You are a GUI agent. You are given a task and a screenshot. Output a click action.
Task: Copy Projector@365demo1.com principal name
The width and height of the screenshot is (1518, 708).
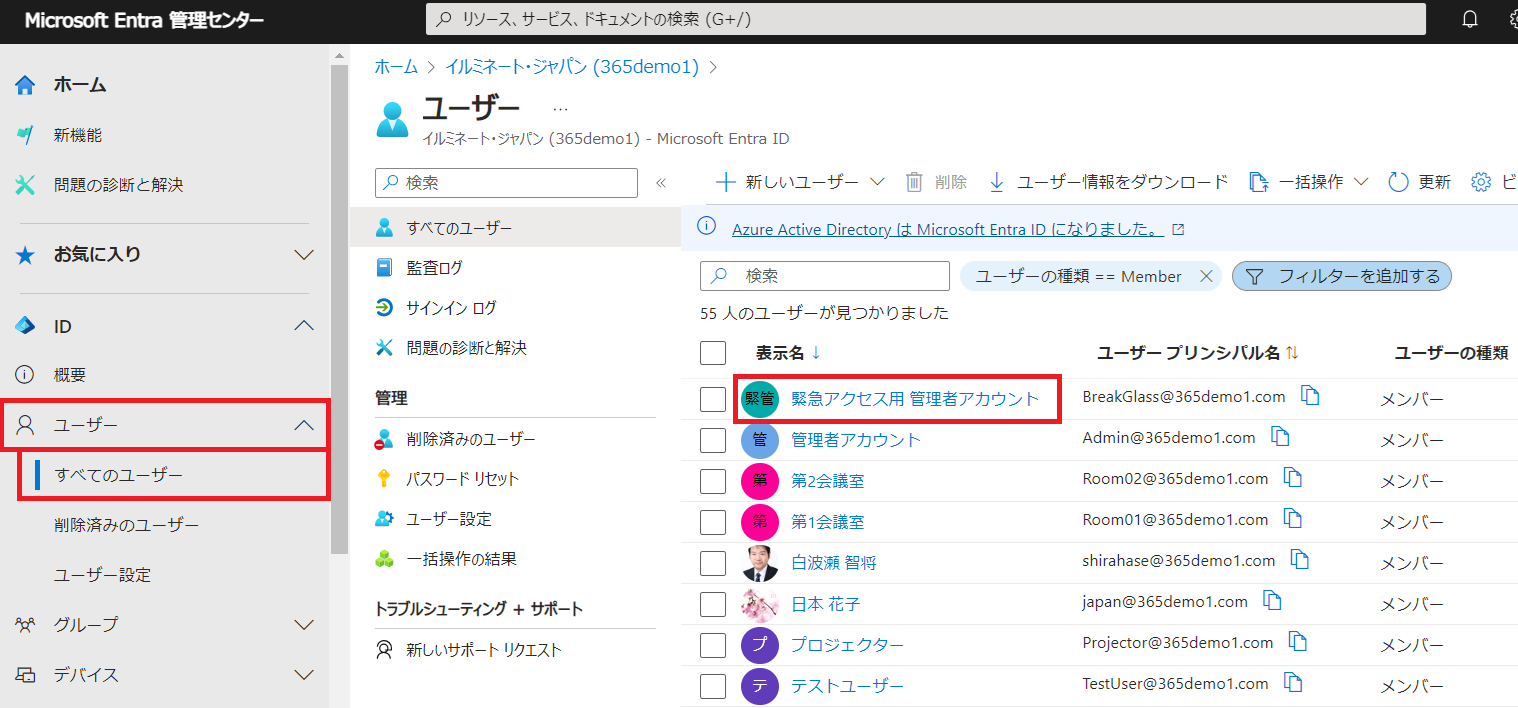tap(1298, 641)
